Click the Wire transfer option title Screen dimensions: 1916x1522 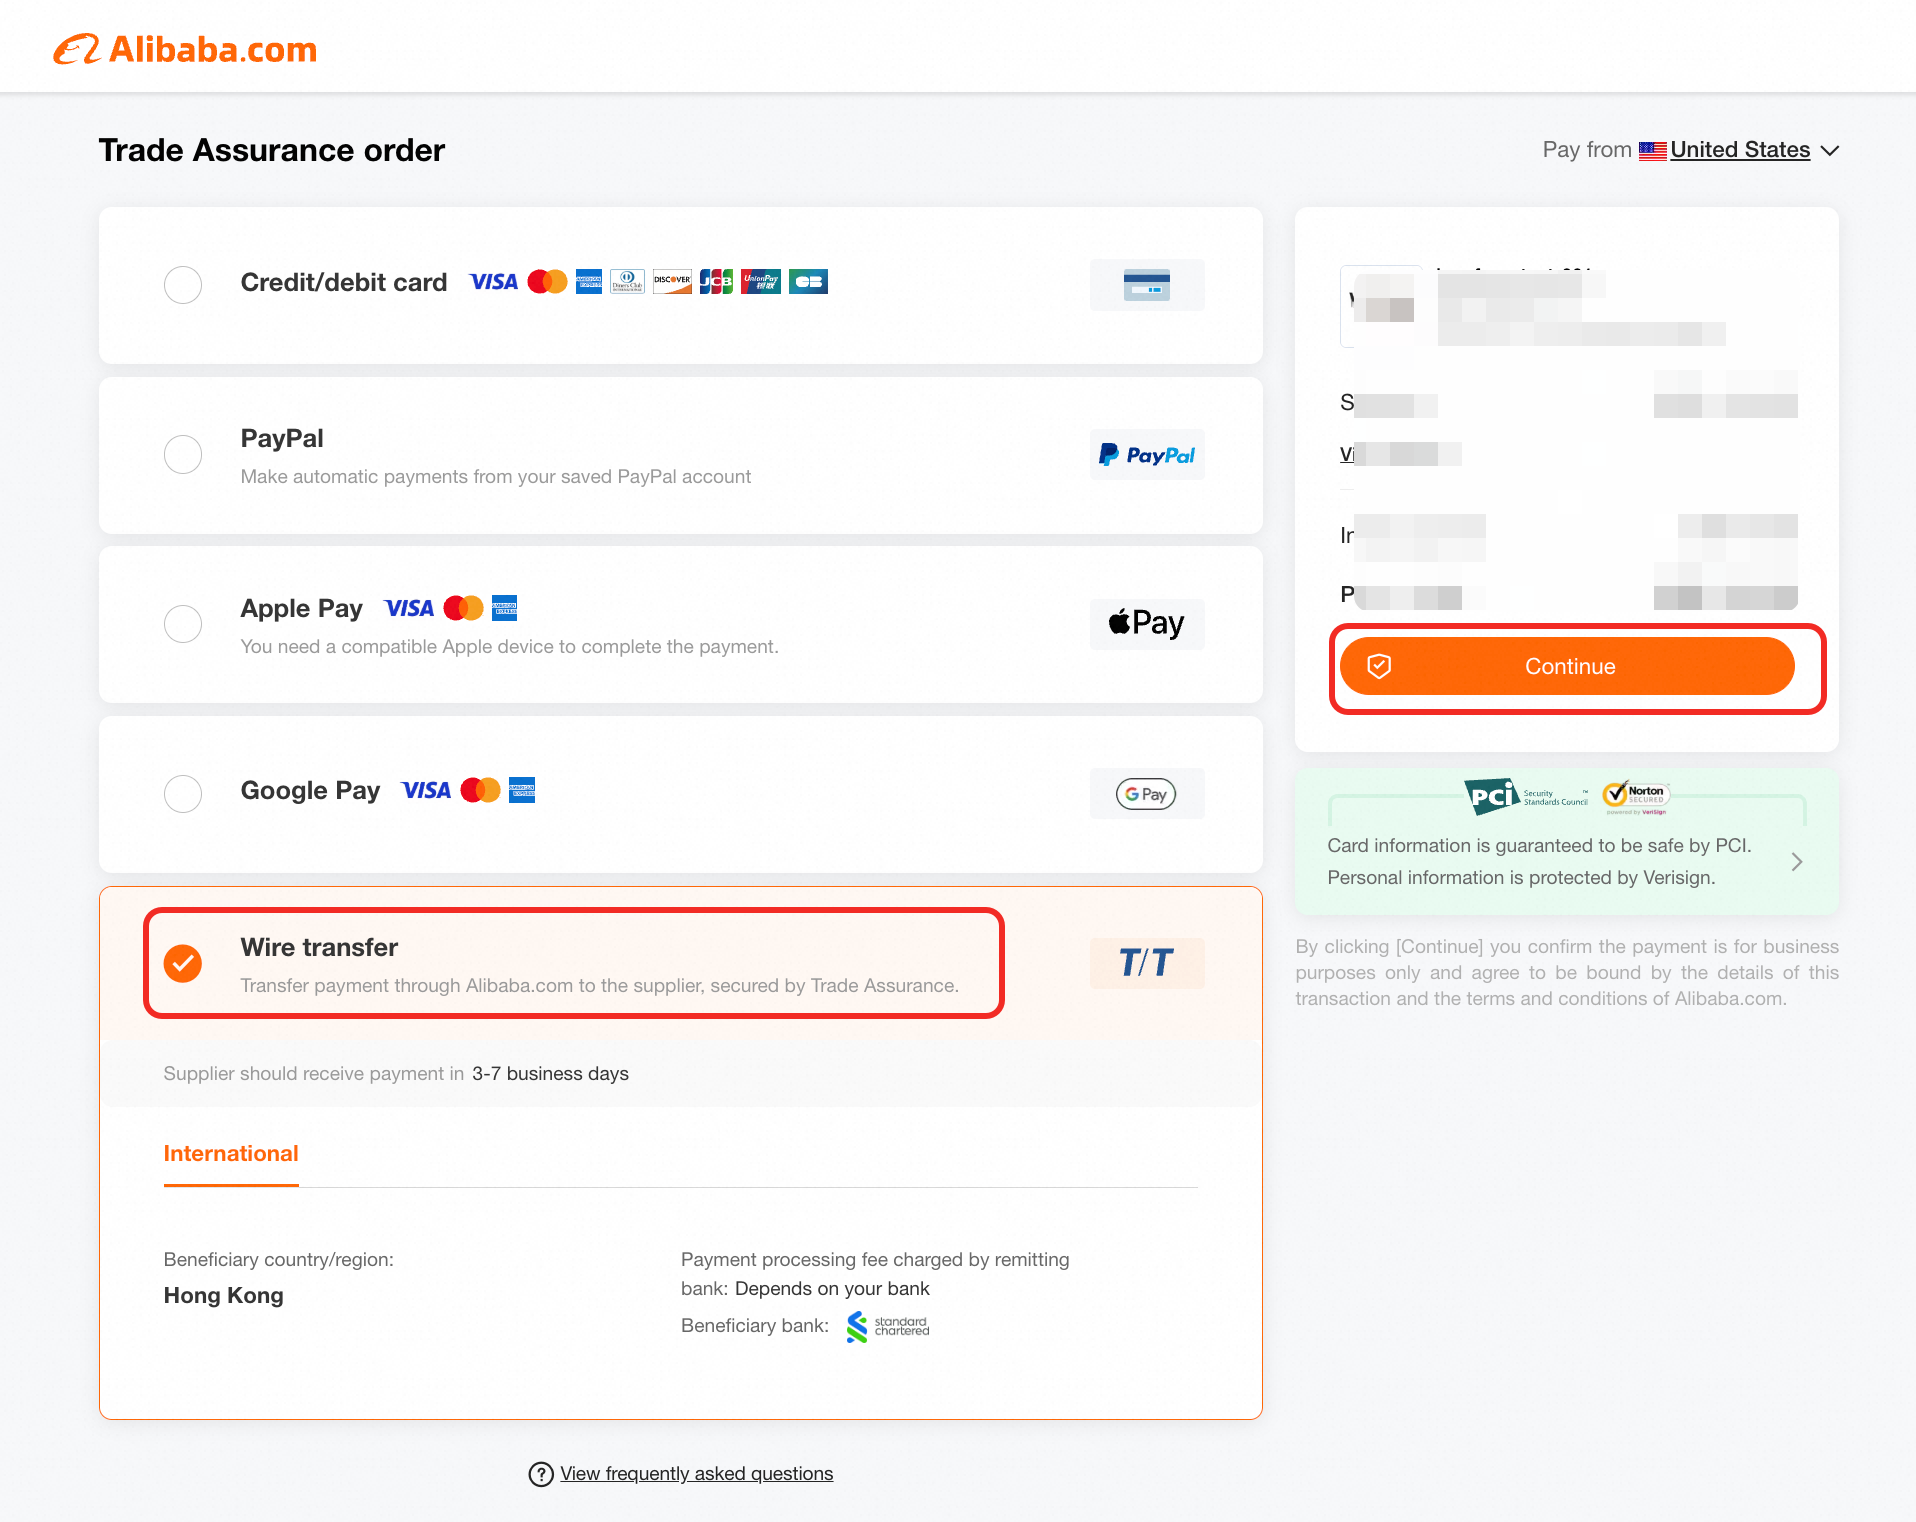click(x=319, y=947)
